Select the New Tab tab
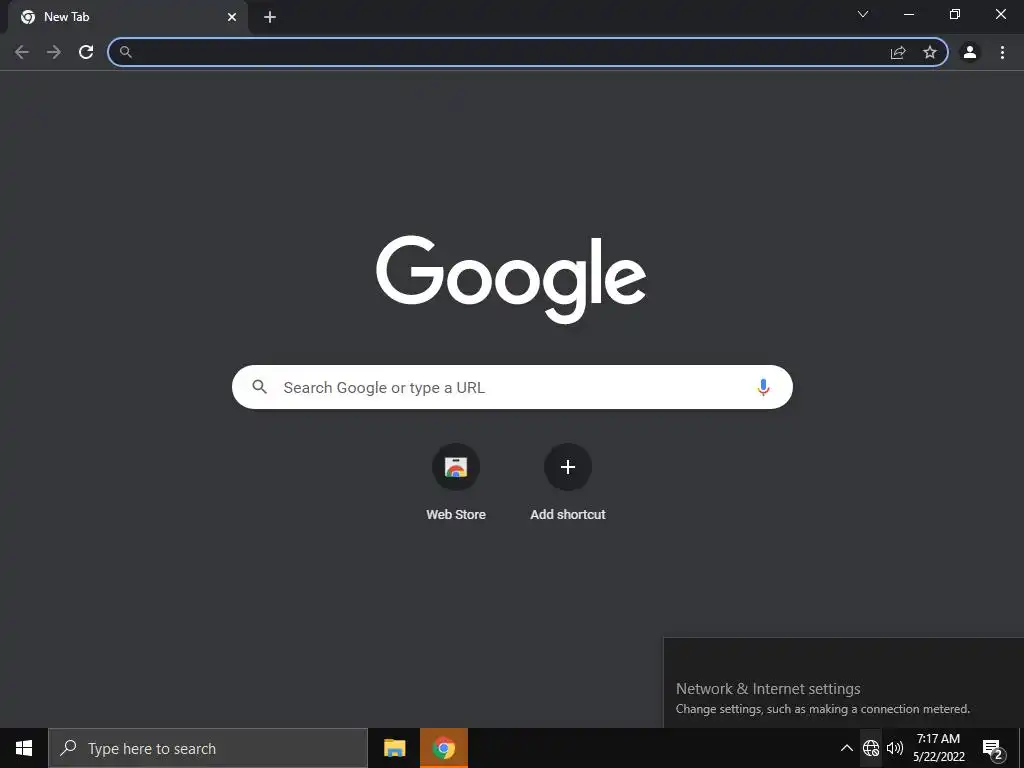 (127, 17)
